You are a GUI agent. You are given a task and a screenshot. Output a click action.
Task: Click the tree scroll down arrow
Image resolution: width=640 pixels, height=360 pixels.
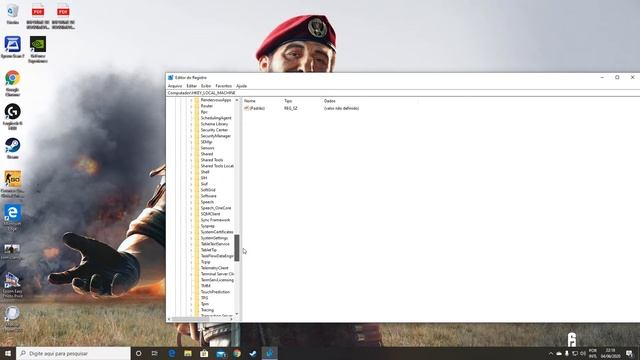(237, 314)
